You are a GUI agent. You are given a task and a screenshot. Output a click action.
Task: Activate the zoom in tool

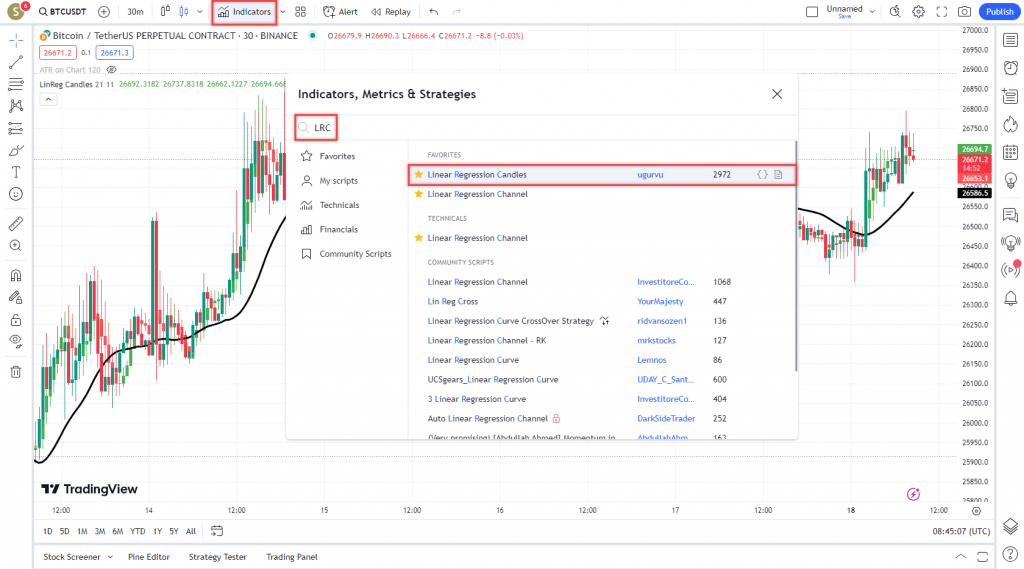click(16, 246)
